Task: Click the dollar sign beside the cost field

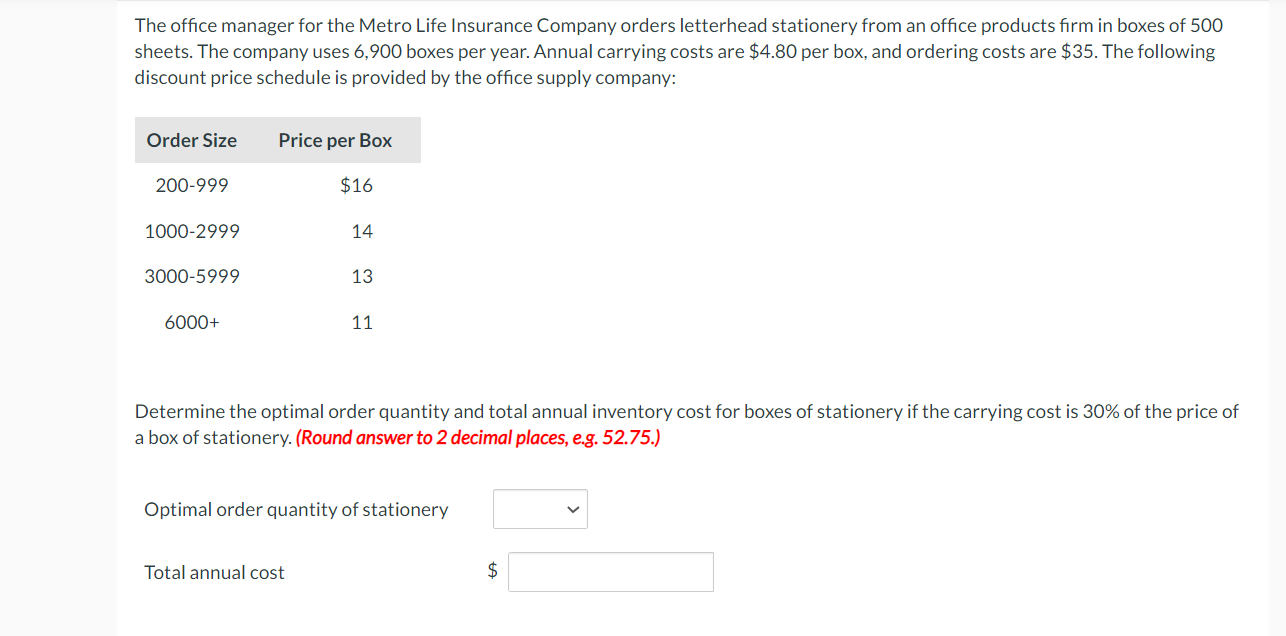Action: point(492,571)
